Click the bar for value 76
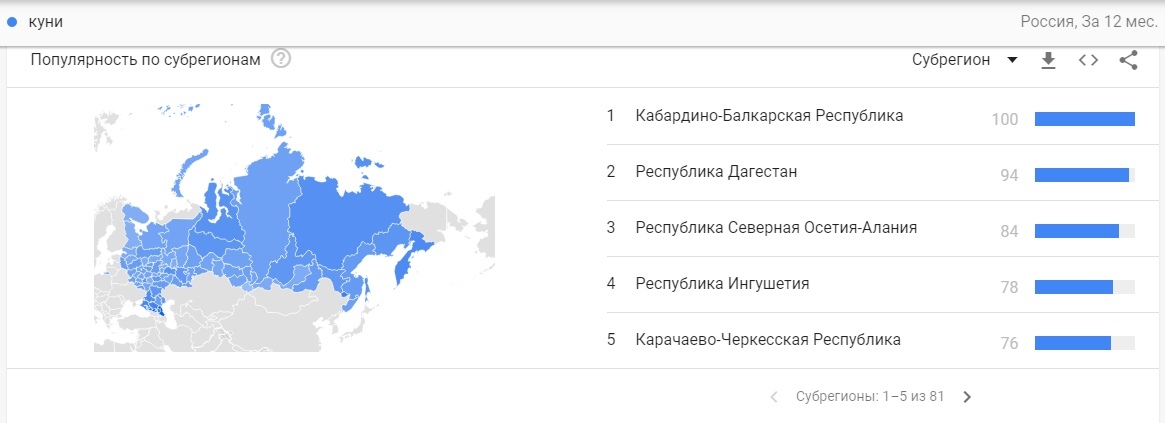The height and width of the screenshot is (423, 1165). (x=1073, y=343)
